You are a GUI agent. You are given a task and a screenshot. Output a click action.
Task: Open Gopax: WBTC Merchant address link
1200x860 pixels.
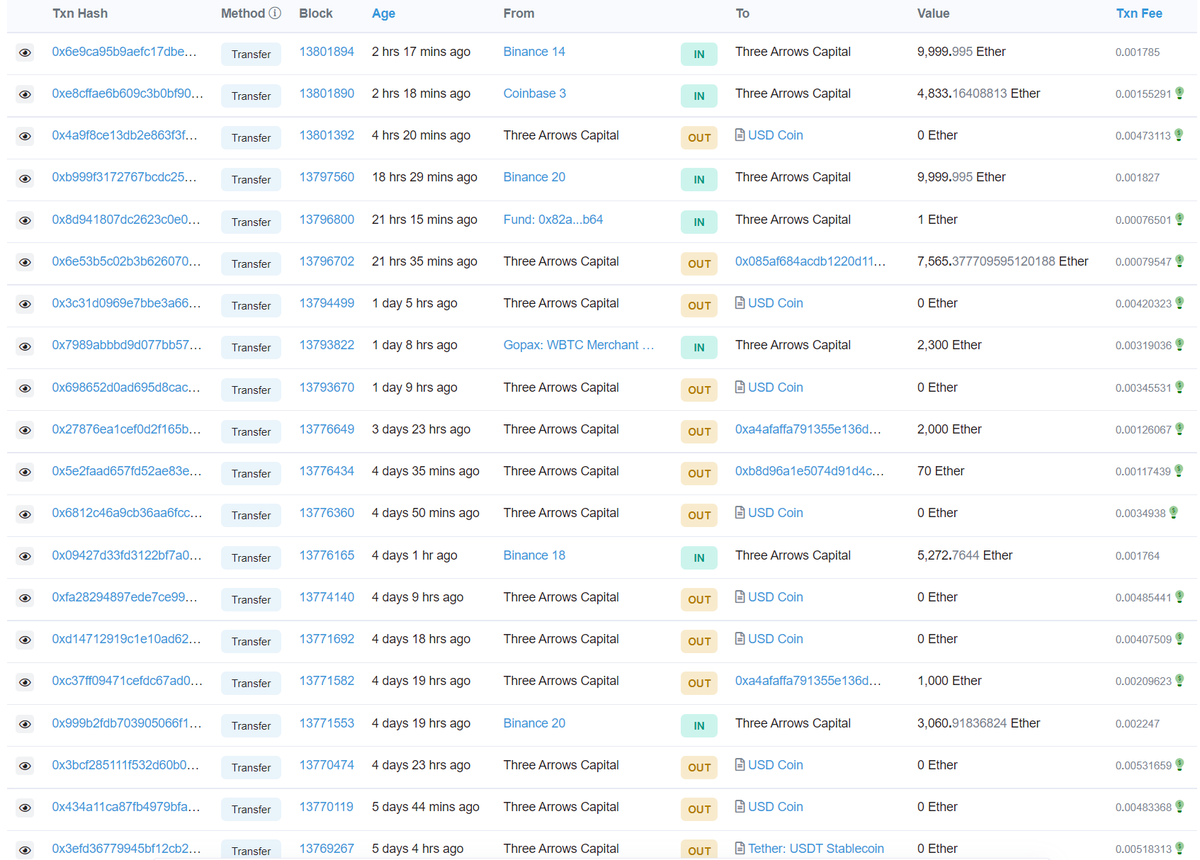tap(579, 345)
